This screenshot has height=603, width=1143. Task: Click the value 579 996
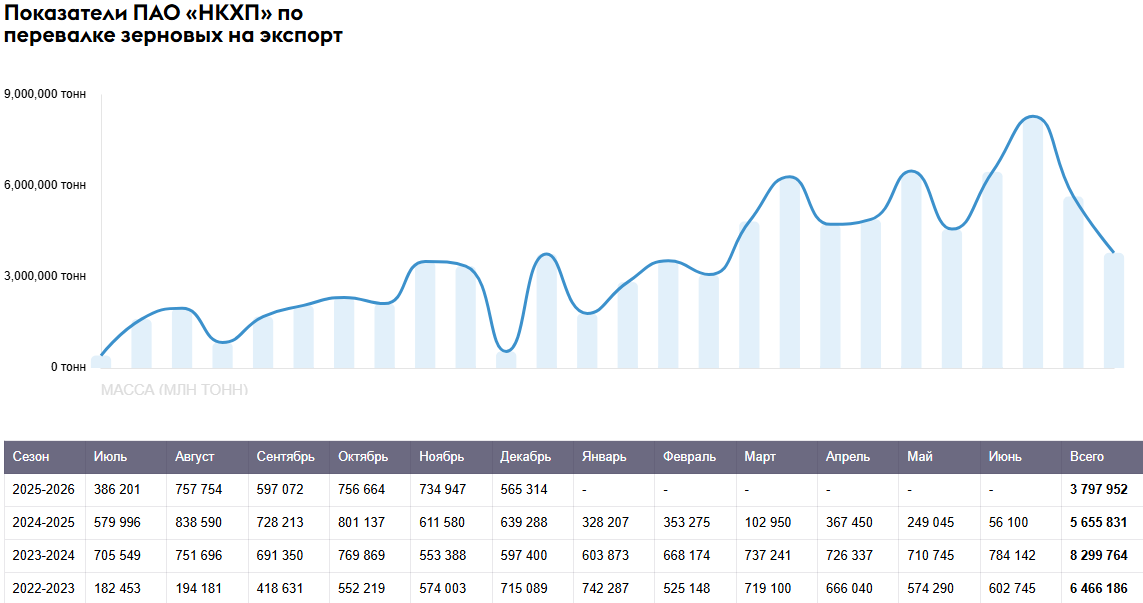point(117,522)
